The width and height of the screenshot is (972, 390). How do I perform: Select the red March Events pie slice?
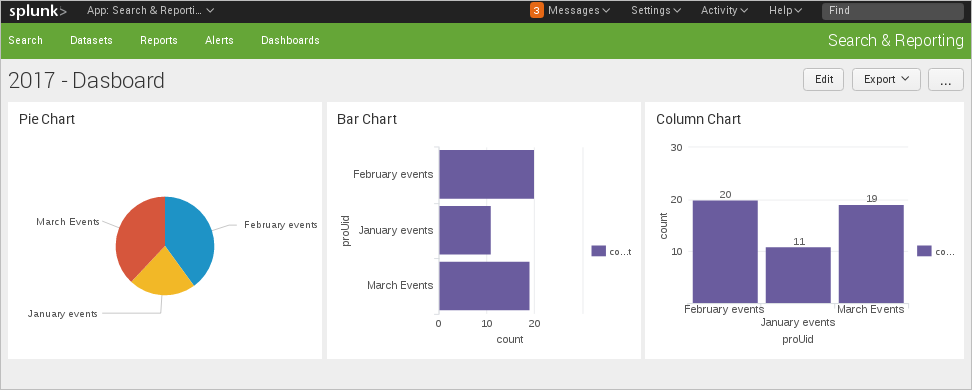tap(139, 236)
